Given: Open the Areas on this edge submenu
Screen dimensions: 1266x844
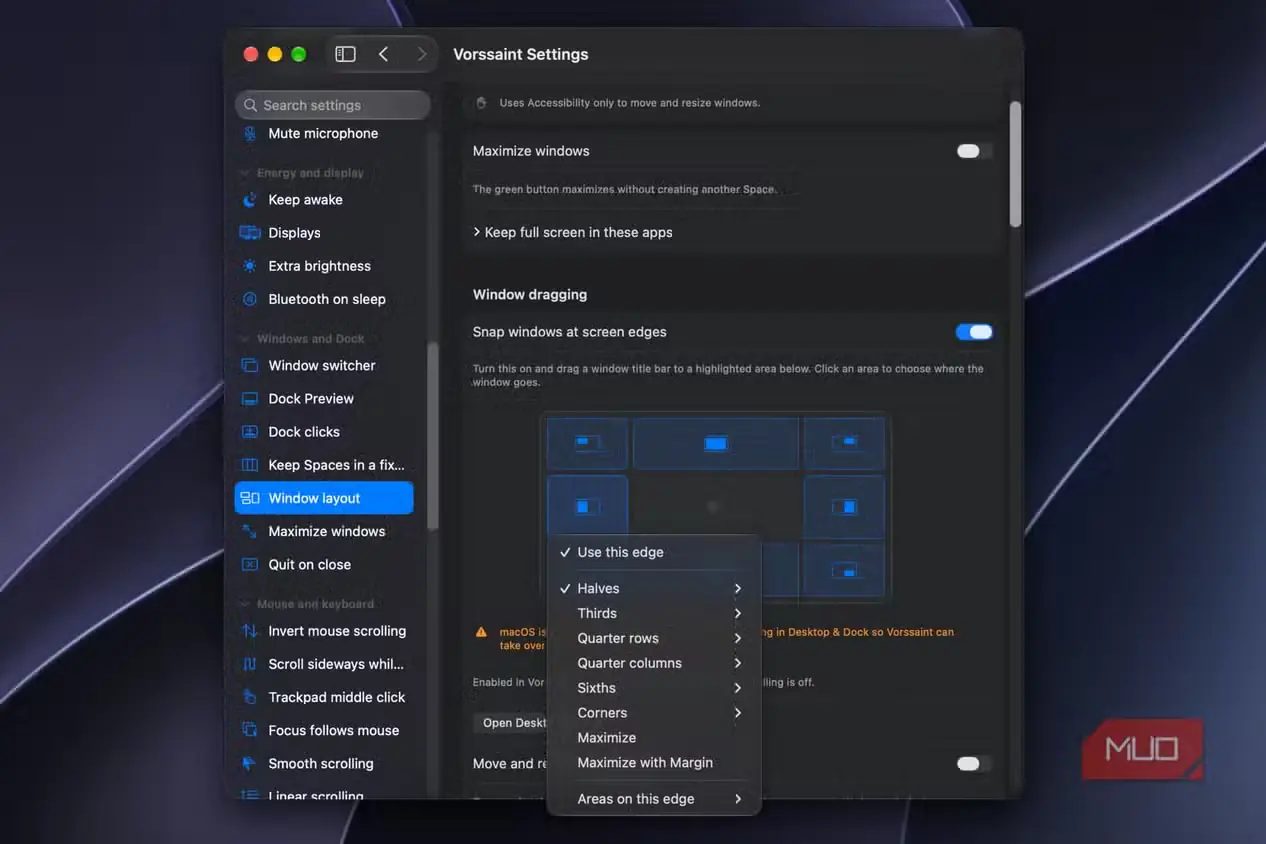Looking at the screenshot, I should [738, 799].
